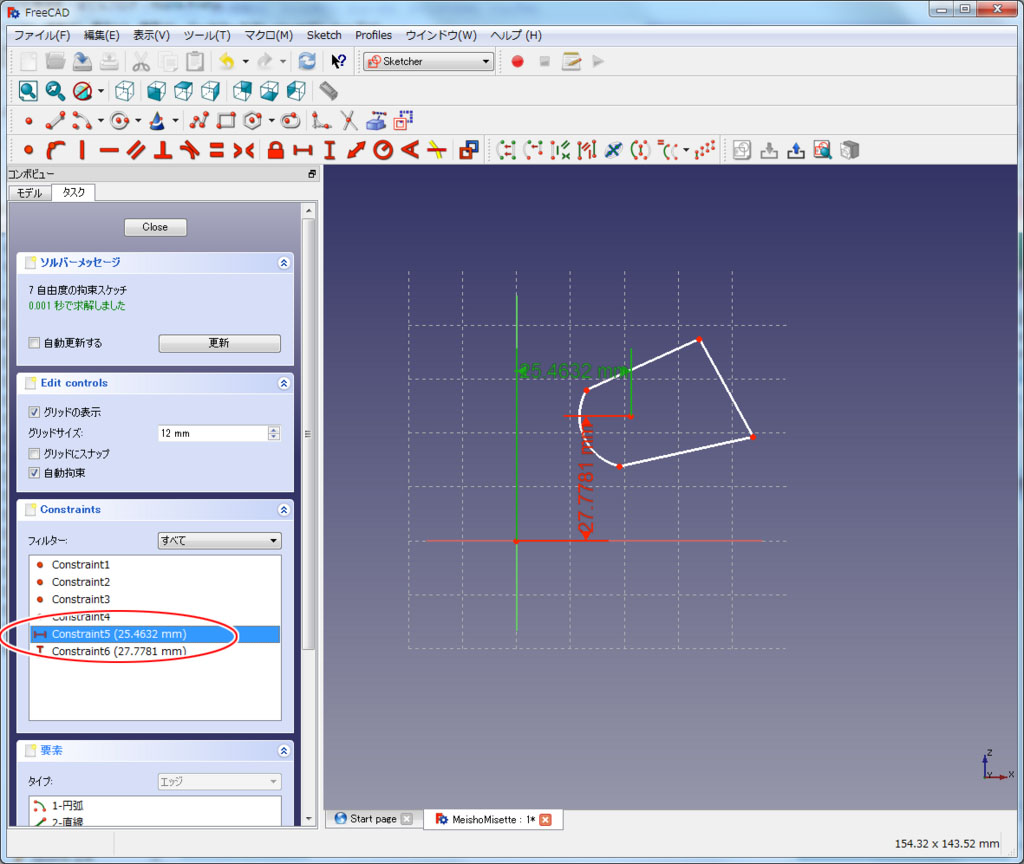
Task: Select the create circle tool
Action: click(x=120, y=121)
